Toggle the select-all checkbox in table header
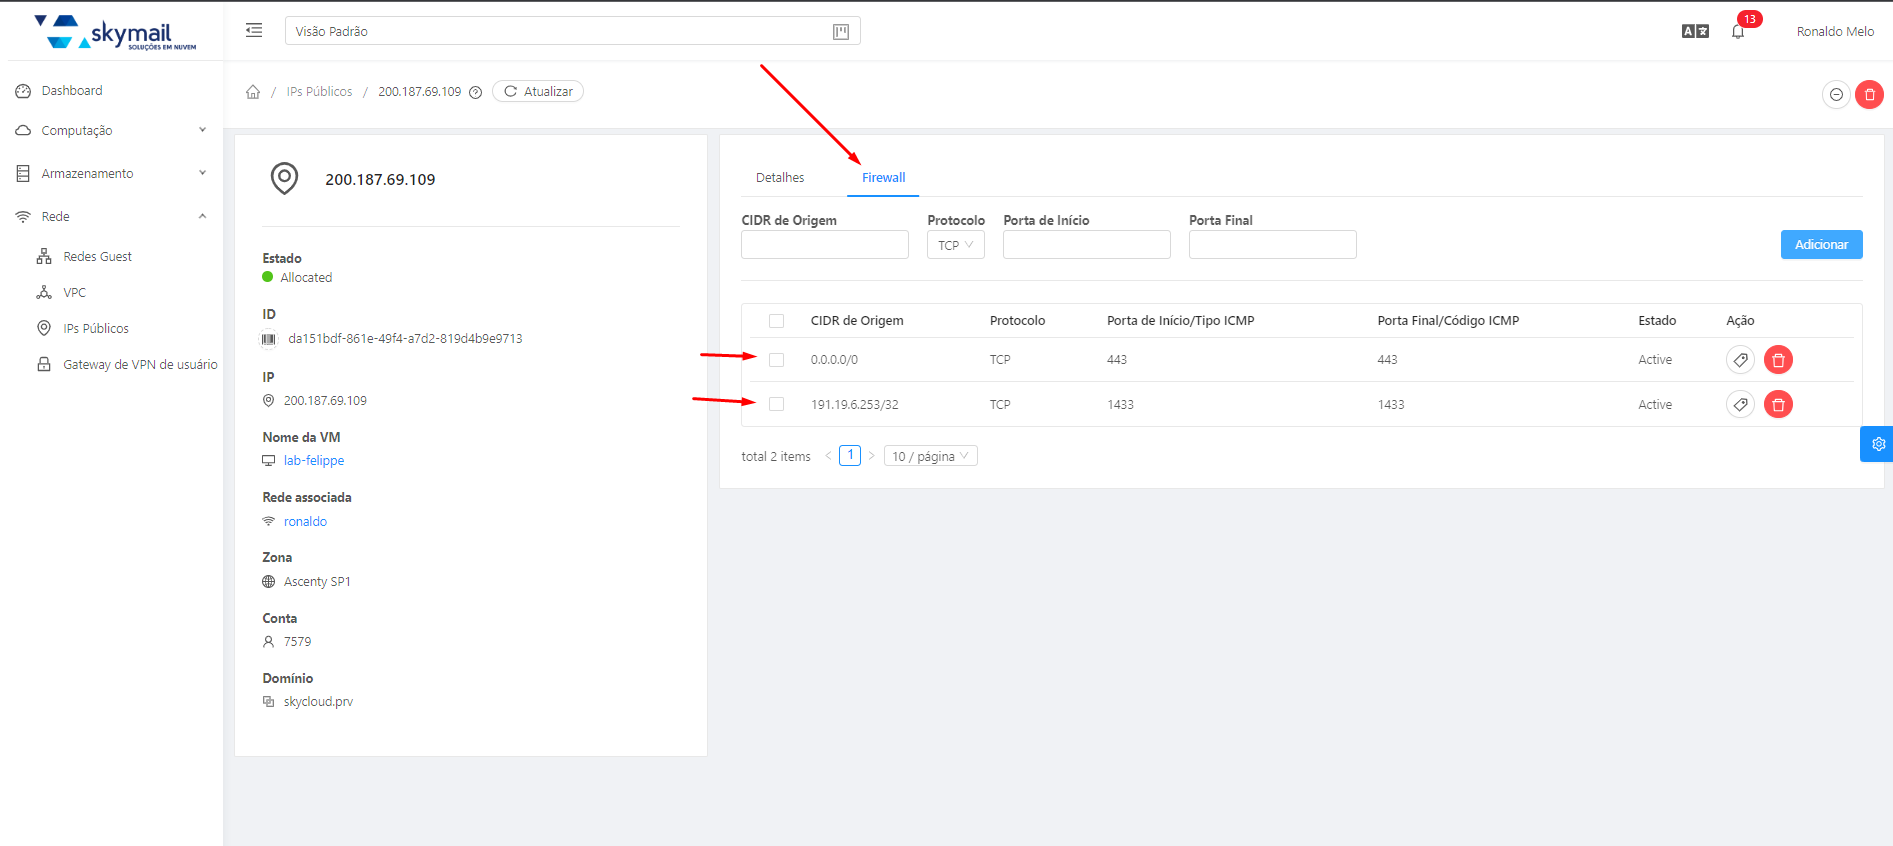This screenshot has width=1893, height=846. click(x=776, y=321)
